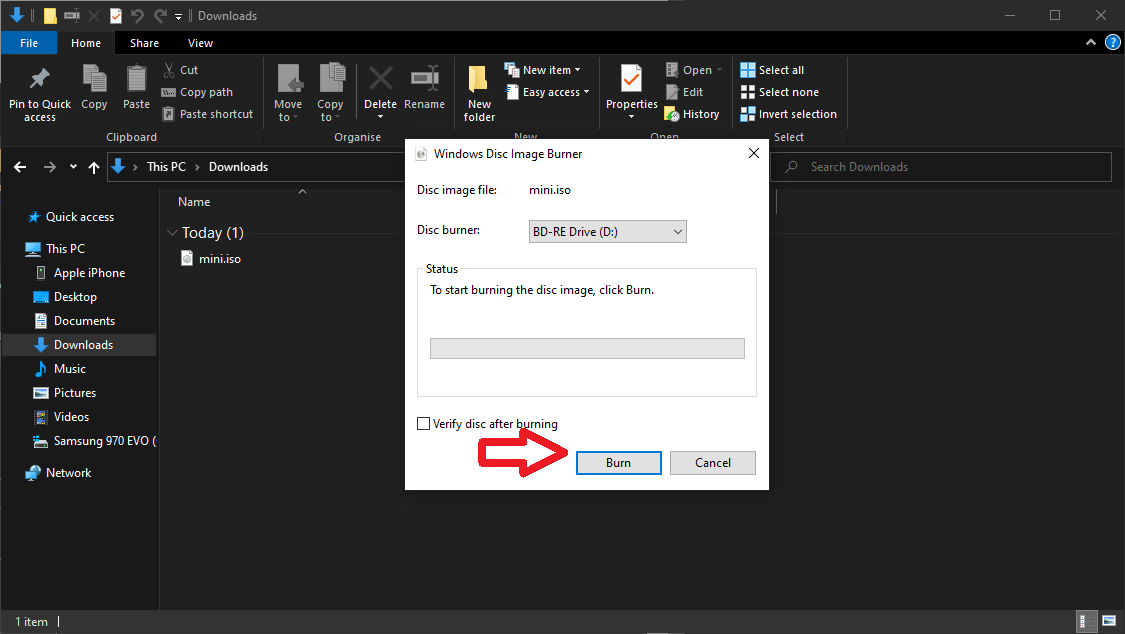Click the Redo quick-access toolbar icon
The width and height of the screenshot is (1125, 634).
click(x=160, y=15)
